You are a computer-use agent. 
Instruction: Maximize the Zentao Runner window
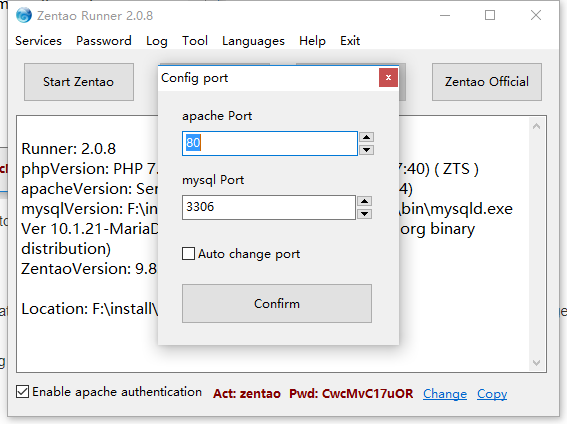pos(490,15)
